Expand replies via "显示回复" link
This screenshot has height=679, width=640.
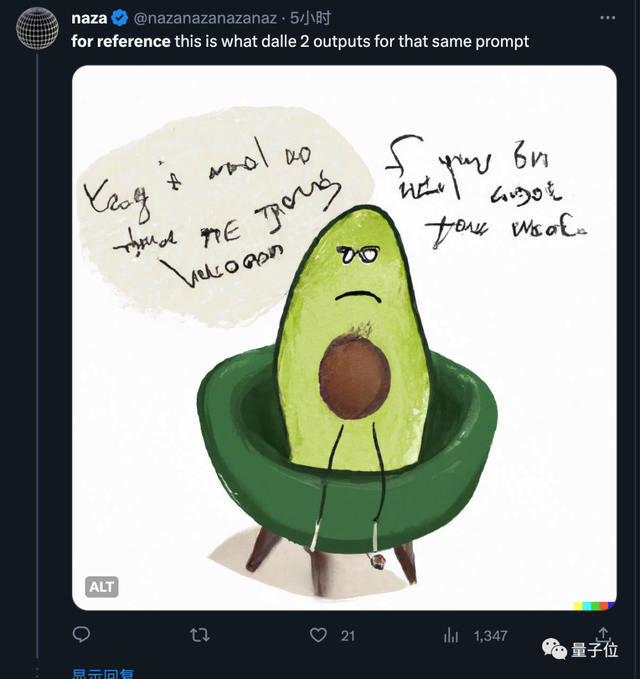[104, 674]
